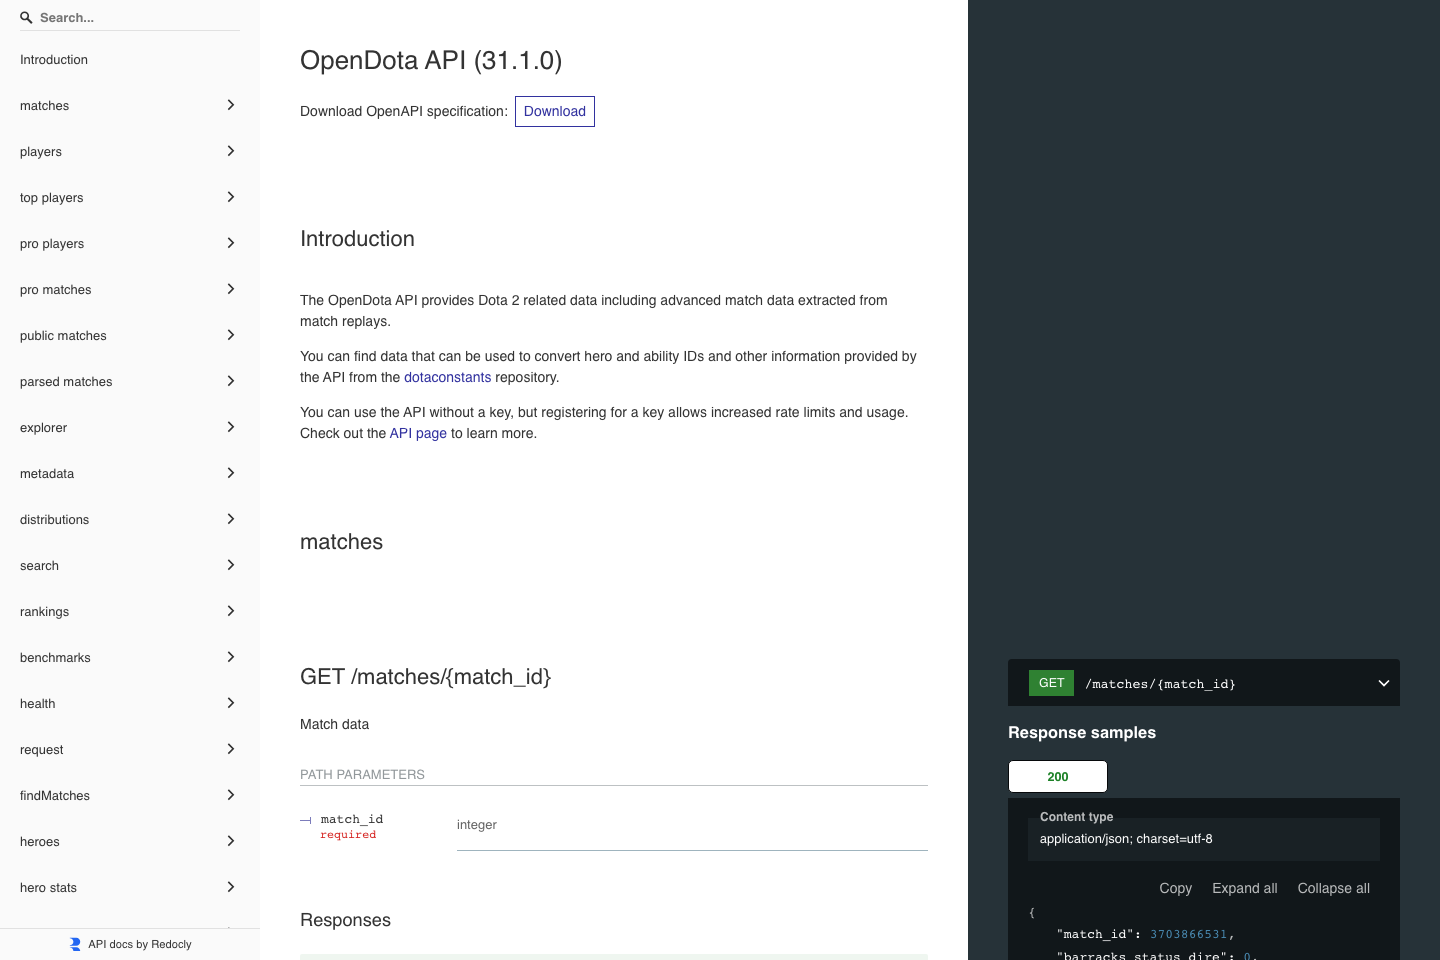Expand the /matches/{match_id} request dropdown
The image size is (1440, 960).
1384,683
